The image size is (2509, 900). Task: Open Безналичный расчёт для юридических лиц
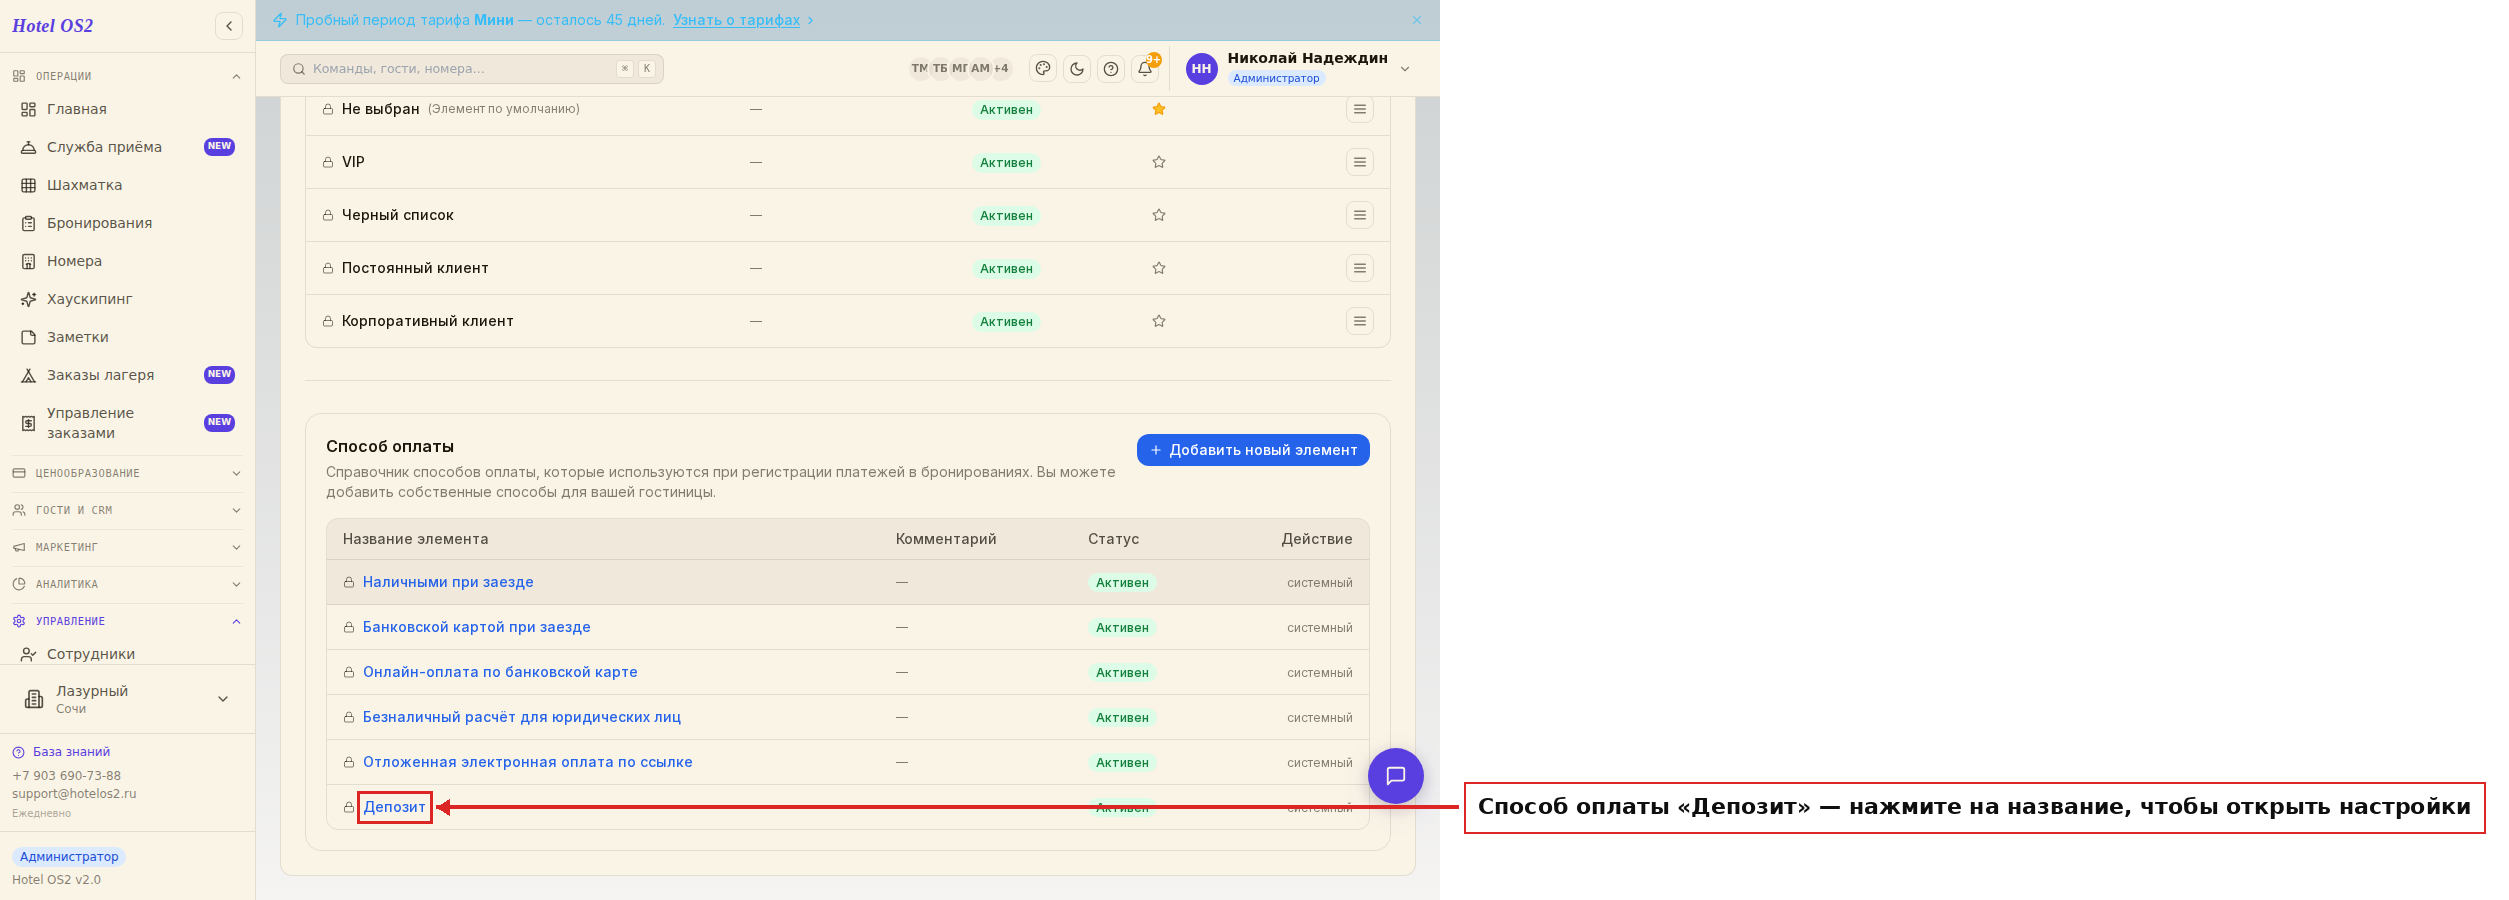(x=522, y=717)
